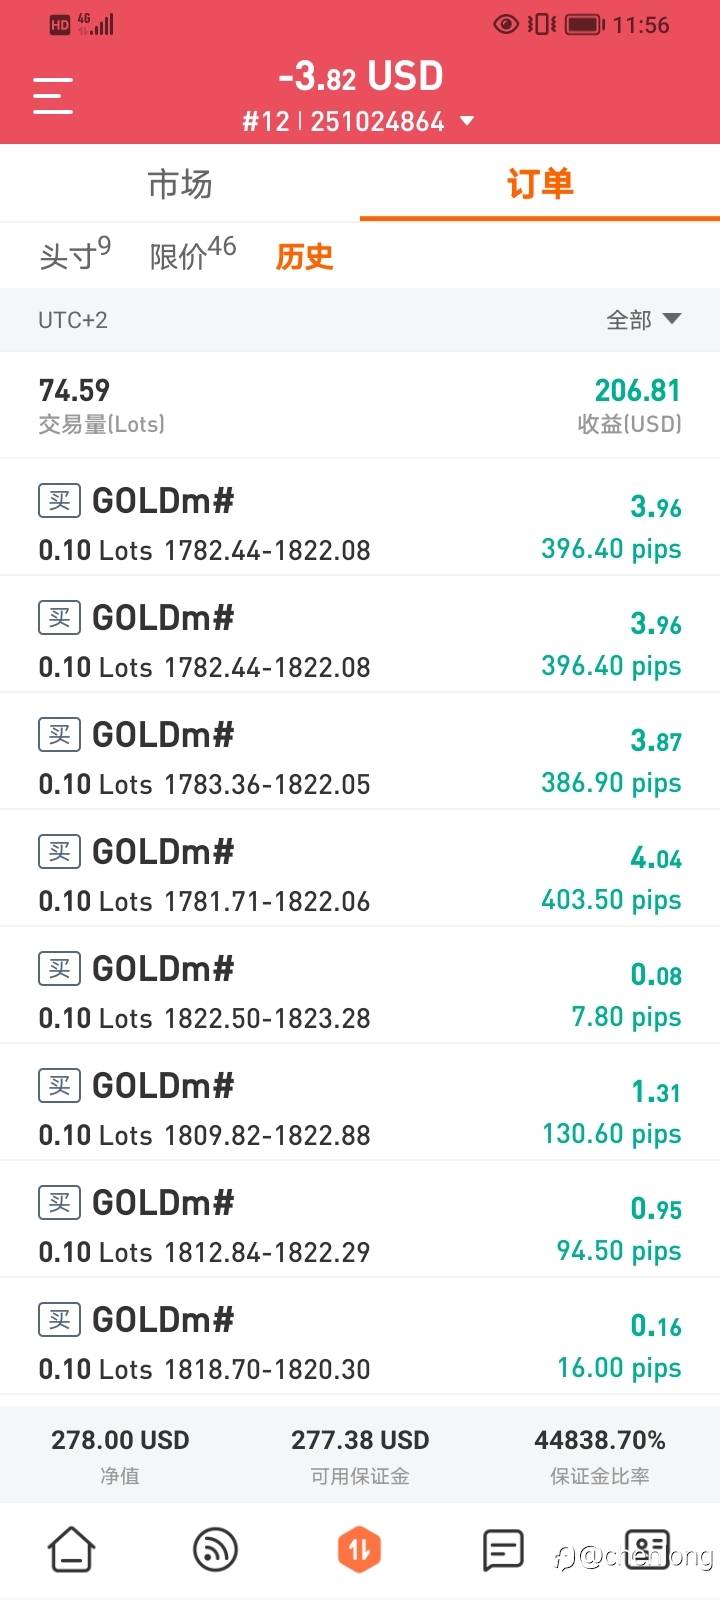
Task: Select the 历史 history sub-tab
Action: click(x=304, y=257)
